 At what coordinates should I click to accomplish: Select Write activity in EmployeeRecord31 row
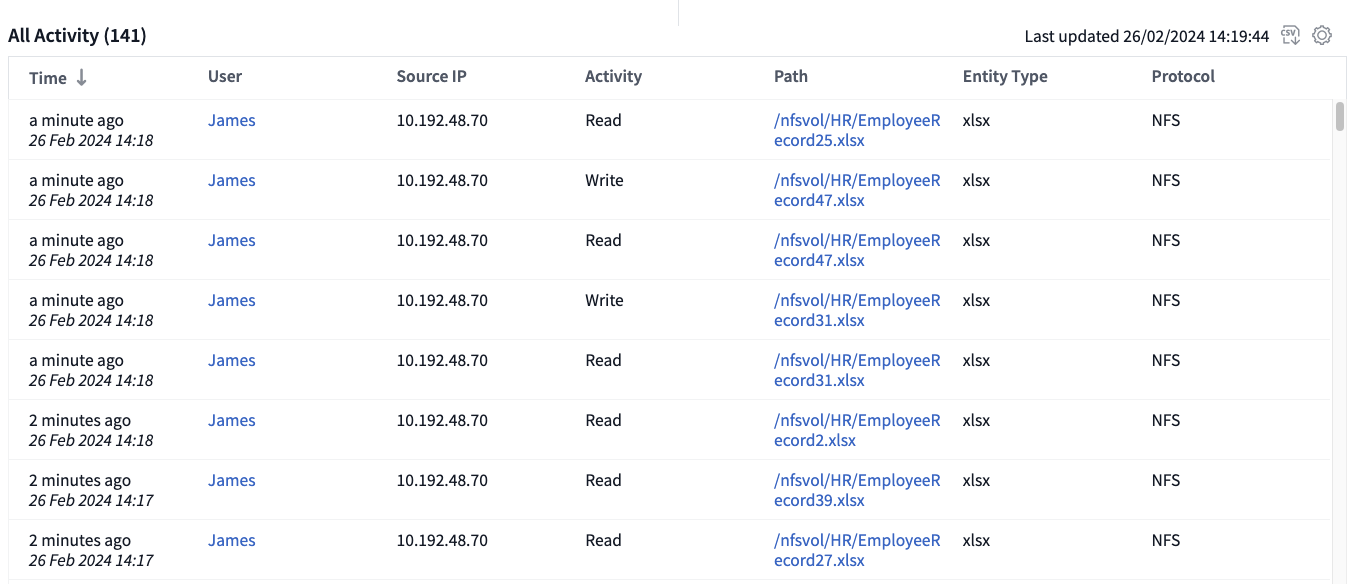tap(604, 300)
